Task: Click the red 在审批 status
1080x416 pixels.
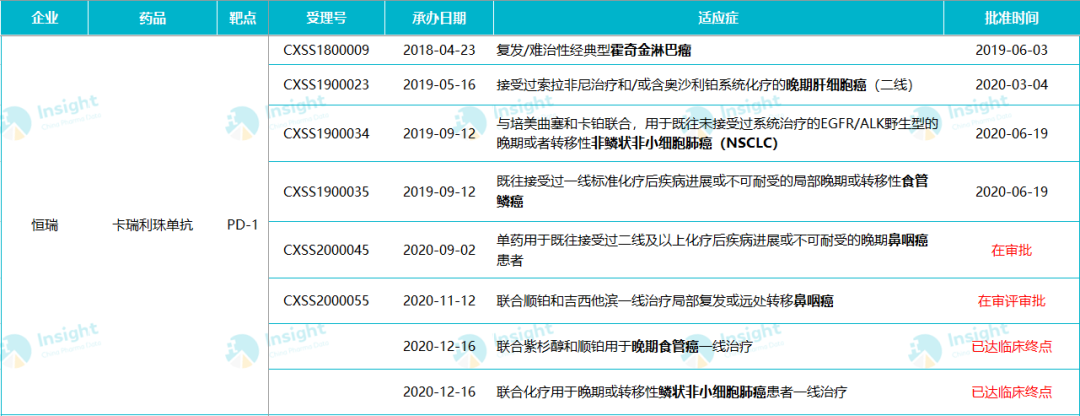Action: [1012, 251]
